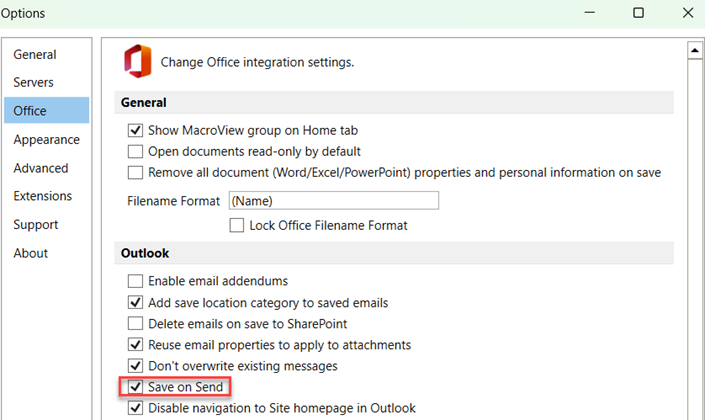Switch to the Servers tab
This screenshot has height=420, width=705.
(34, 83)
